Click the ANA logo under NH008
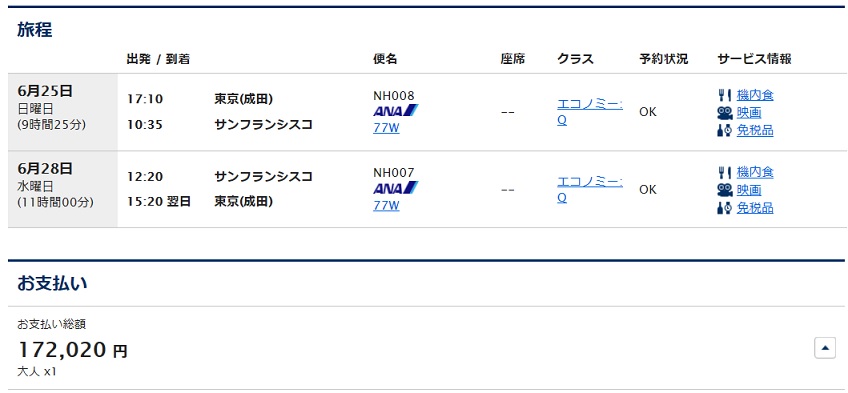The width and height of the screenshot is (848, 393). pyautogui.click(x=395, y=111)
